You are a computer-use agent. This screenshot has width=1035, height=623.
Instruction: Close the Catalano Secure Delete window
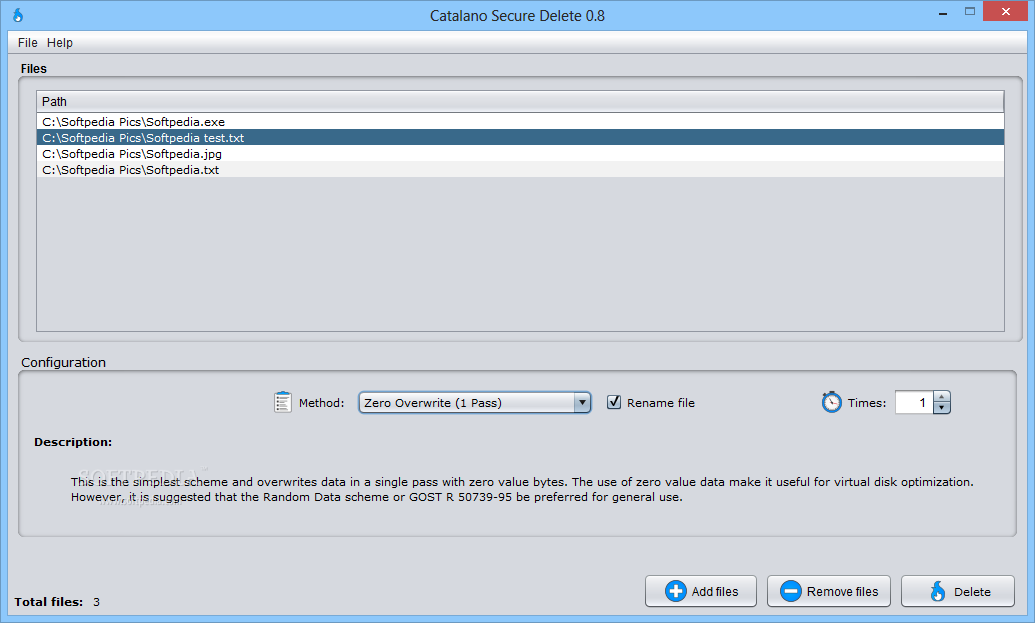[1006, 11]
